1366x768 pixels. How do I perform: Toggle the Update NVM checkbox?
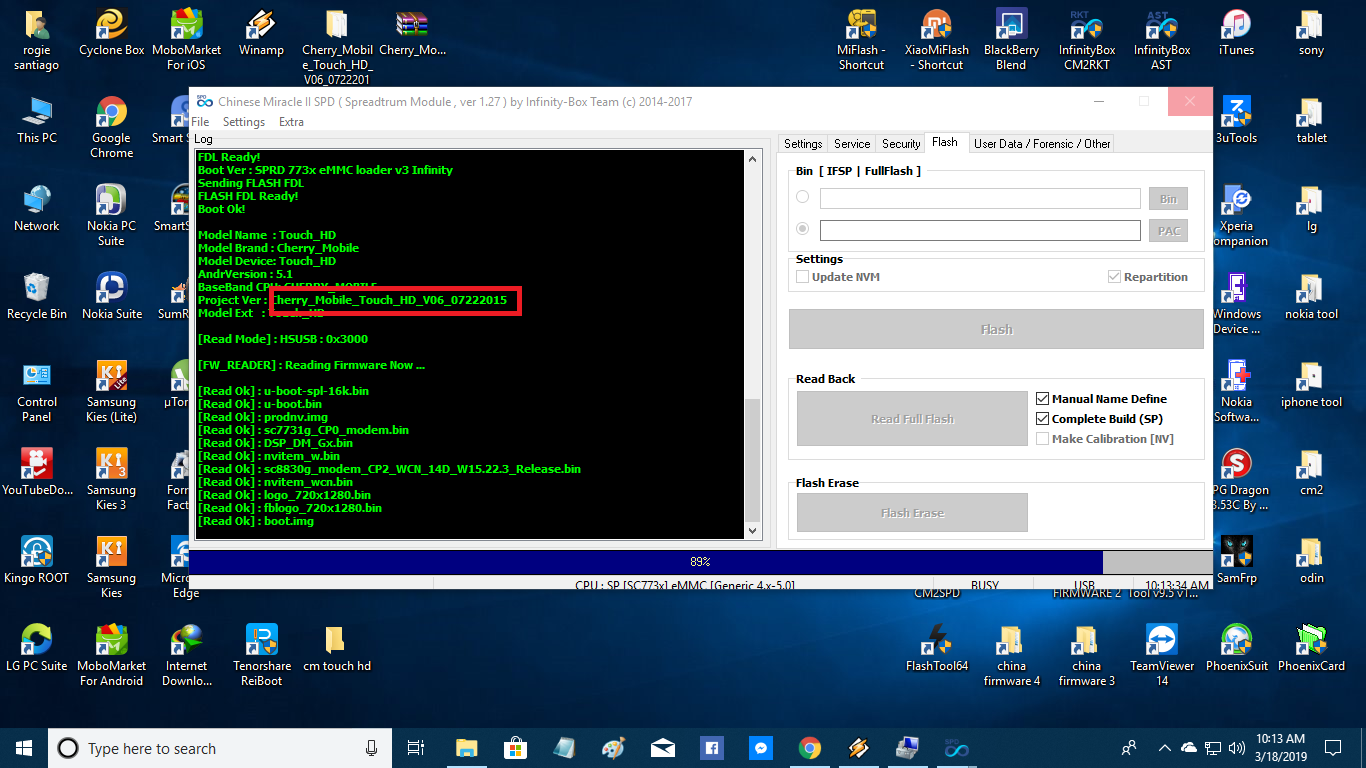click(x=802, y=277)
